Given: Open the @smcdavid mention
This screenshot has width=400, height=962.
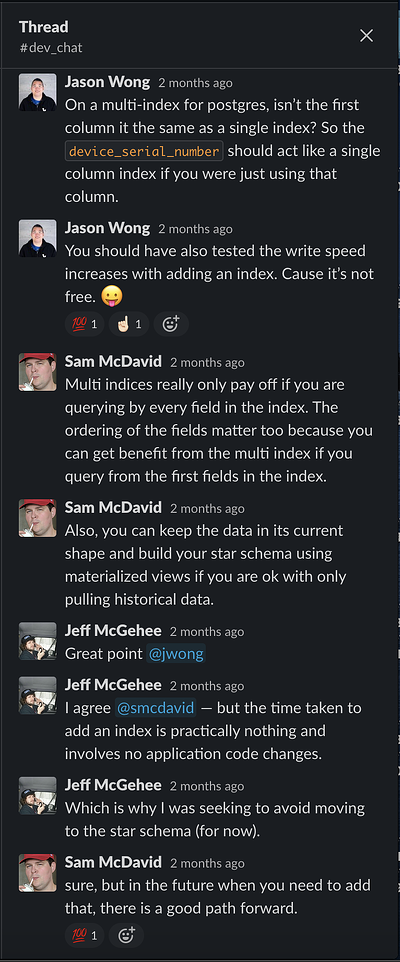Looking at the screenshot, I should click(x=156, y=708).
